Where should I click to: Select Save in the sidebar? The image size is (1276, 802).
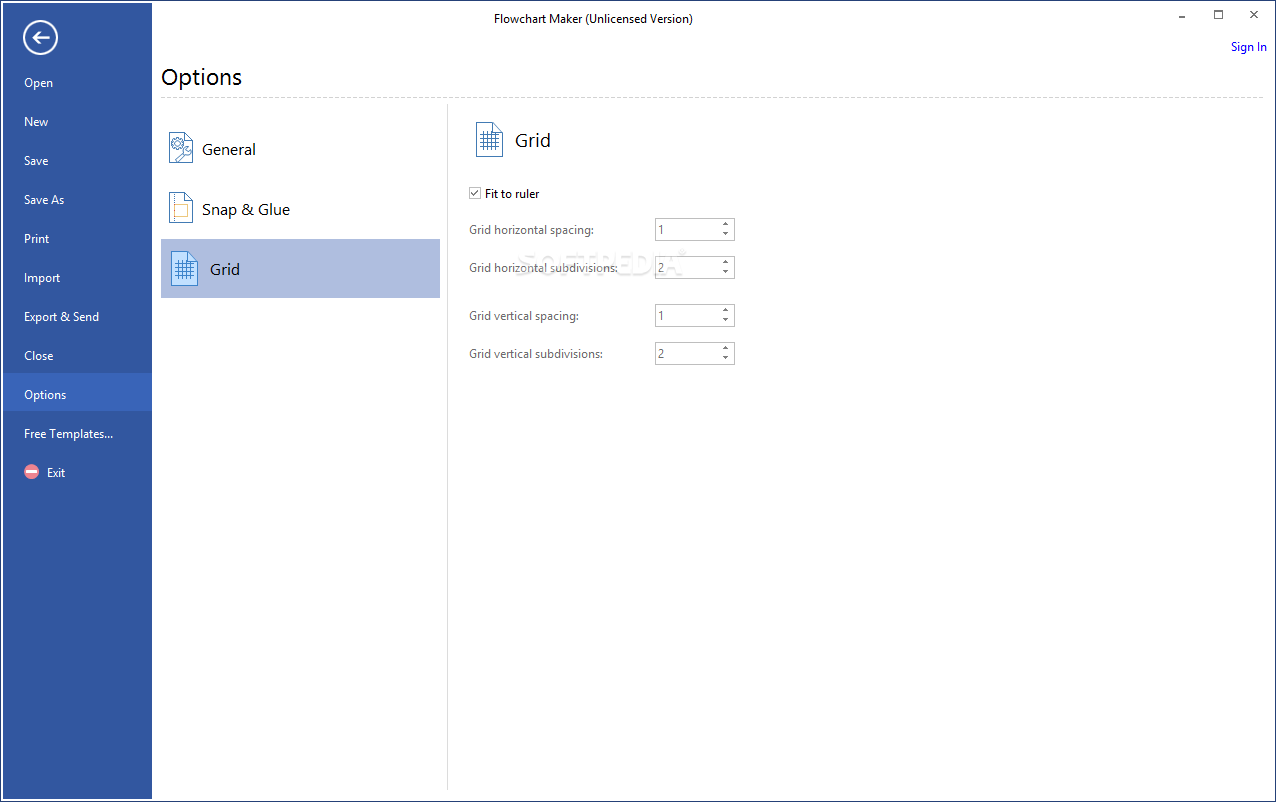click(x=77, y=161)
